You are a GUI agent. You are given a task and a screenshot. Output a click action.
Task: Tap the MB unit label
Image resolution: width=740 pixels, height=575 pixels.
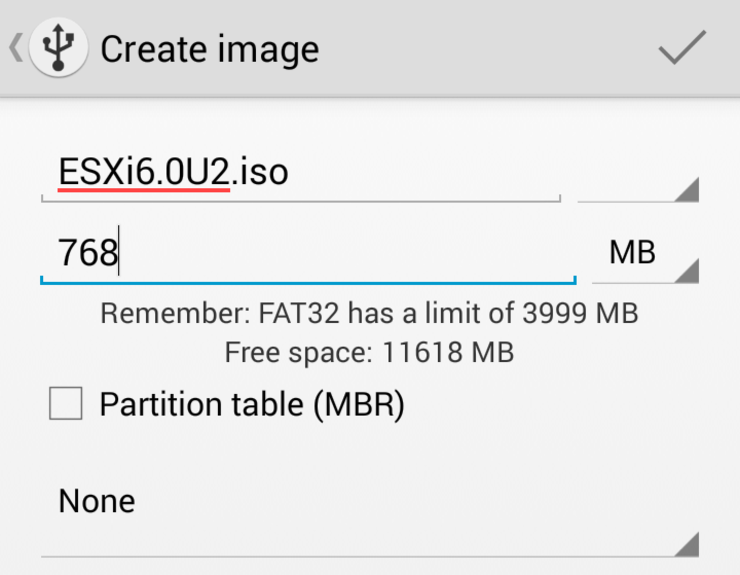pyautogui.click(x=632, y=252)
